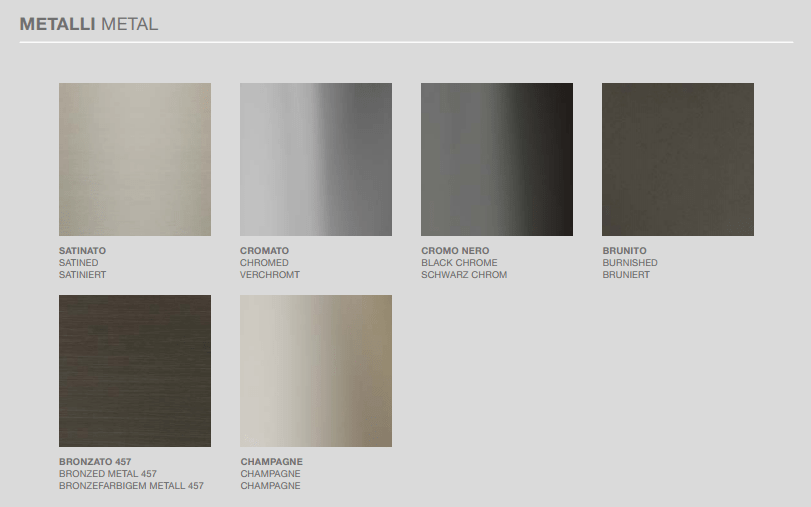Choose the Brunito burnished swatch
This screenshot has width=811, height=507.
678,159
